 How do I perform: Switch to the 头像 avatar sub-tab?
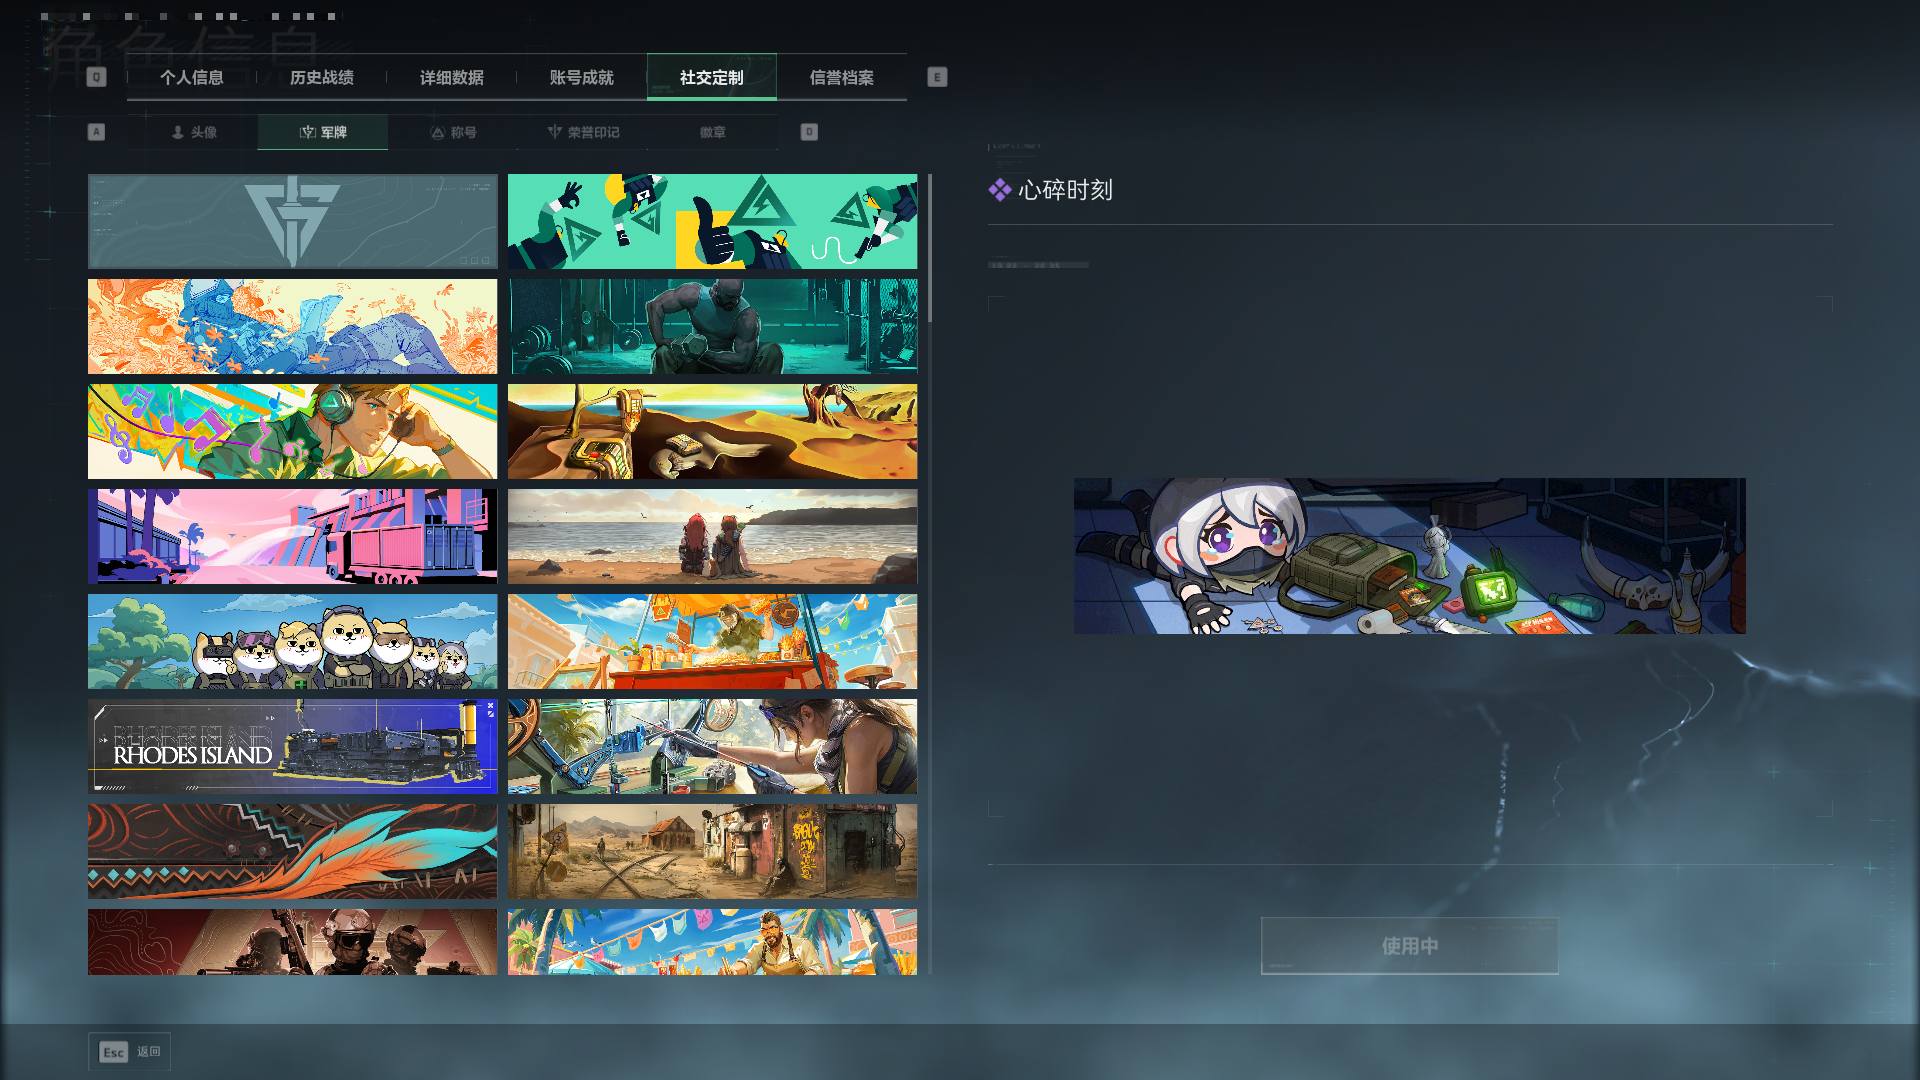click(x=193, y=132)
